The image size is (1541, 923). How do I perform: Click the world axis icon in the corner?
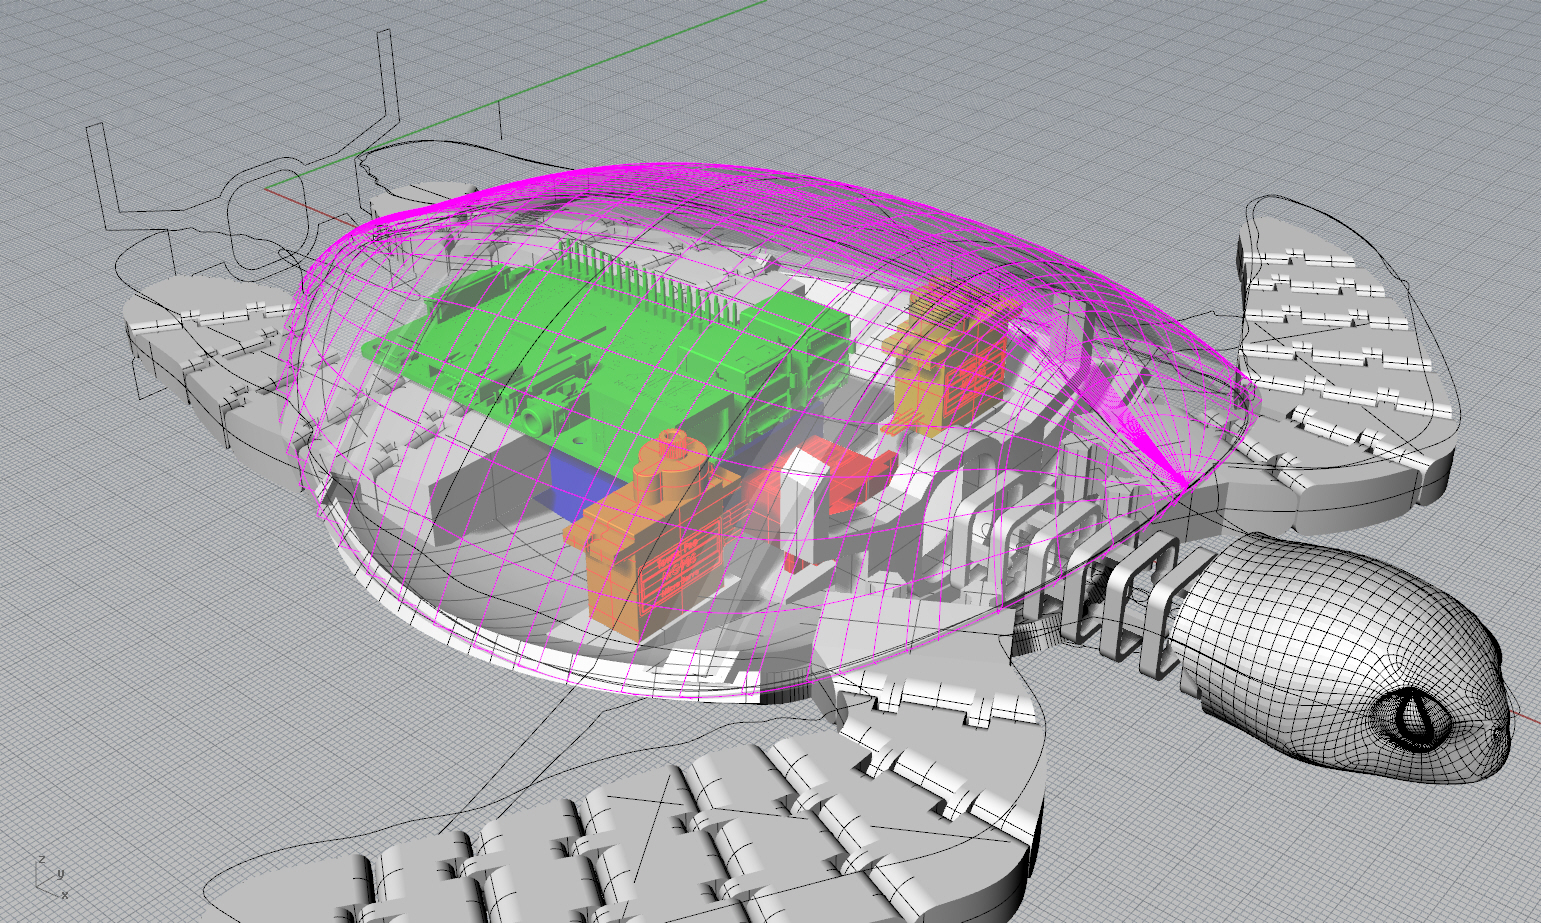point(50,874)
